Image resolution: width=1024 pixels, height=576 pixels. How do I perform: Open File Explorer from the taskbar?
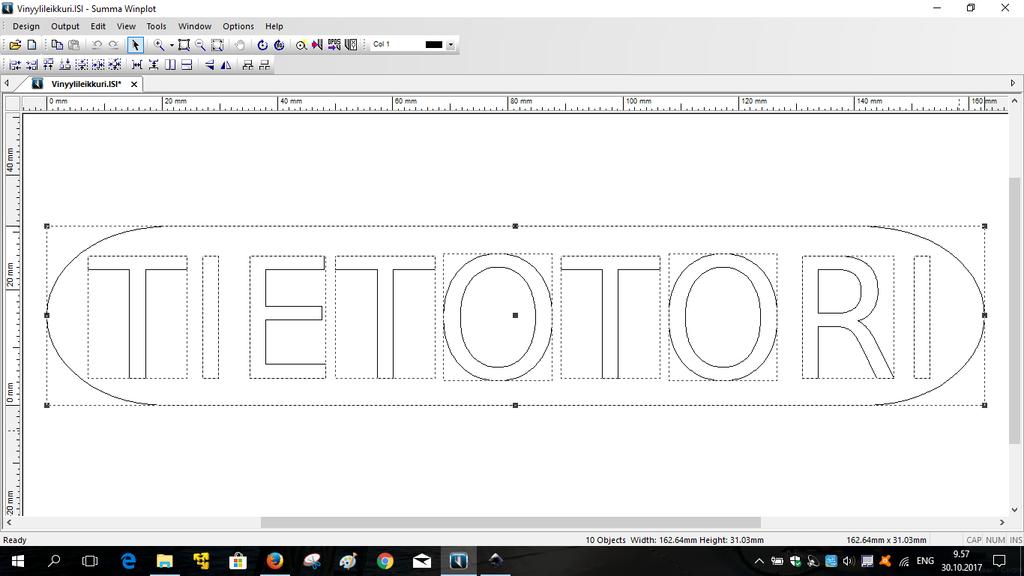[x=165, y=561]
